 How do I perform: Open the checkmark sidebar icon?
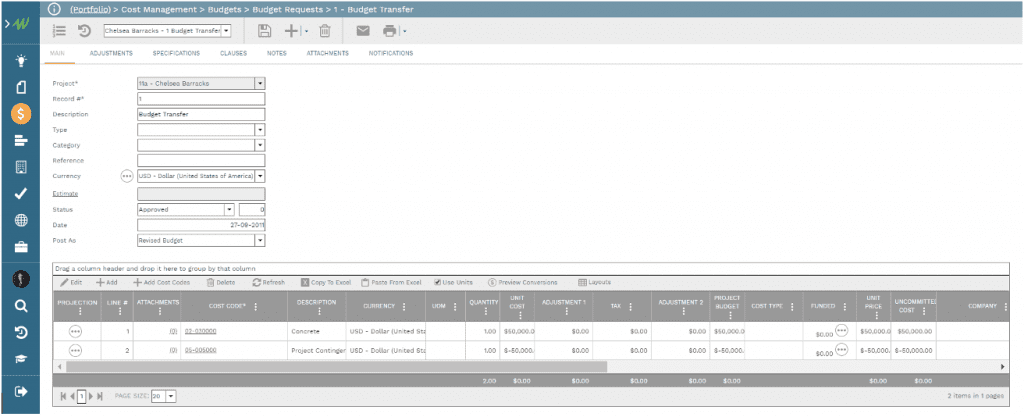pos(21,194)
